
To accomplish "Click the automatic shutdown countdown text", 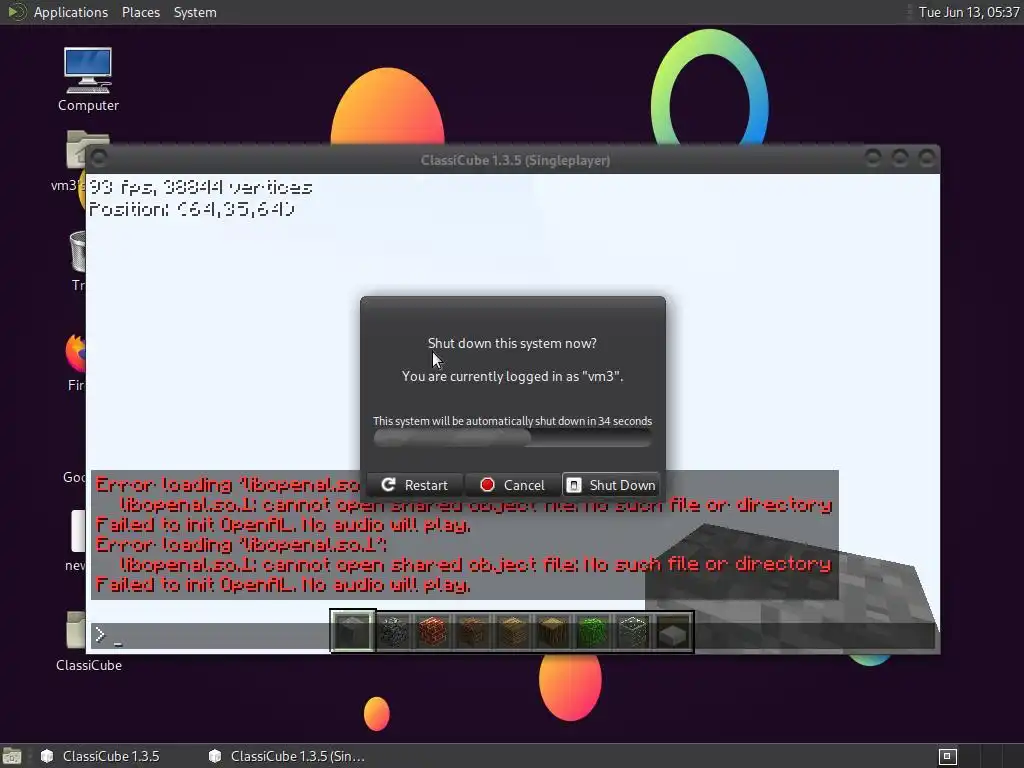I will tap(512, 421).
